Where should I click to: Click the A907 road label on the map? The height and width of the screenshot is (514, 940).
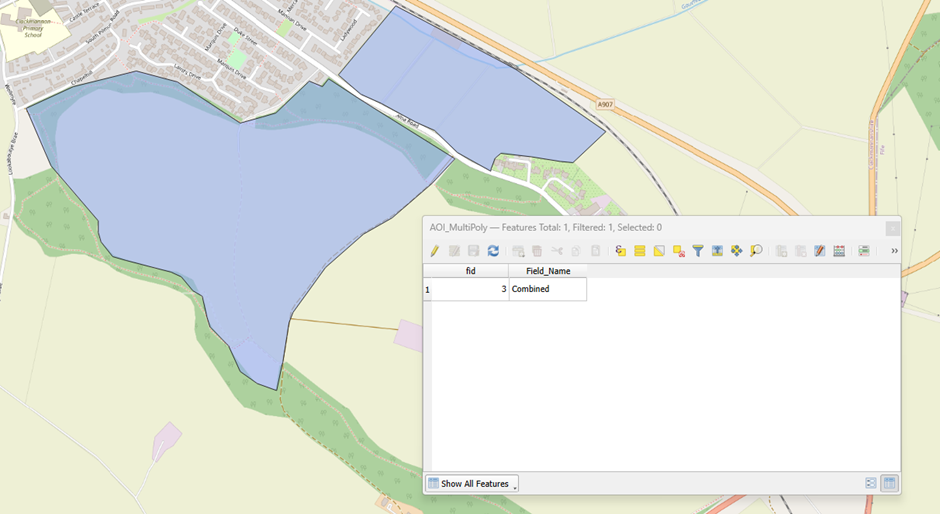click(x=605, y=104)
